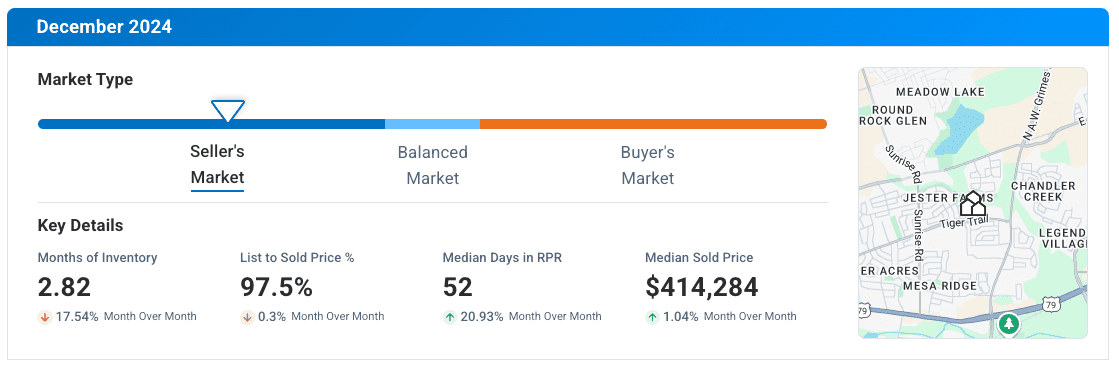Click the Months of Inventory label
This screenshot has width=1119, height=365.
pyautogui.click(x=97, y=258)
